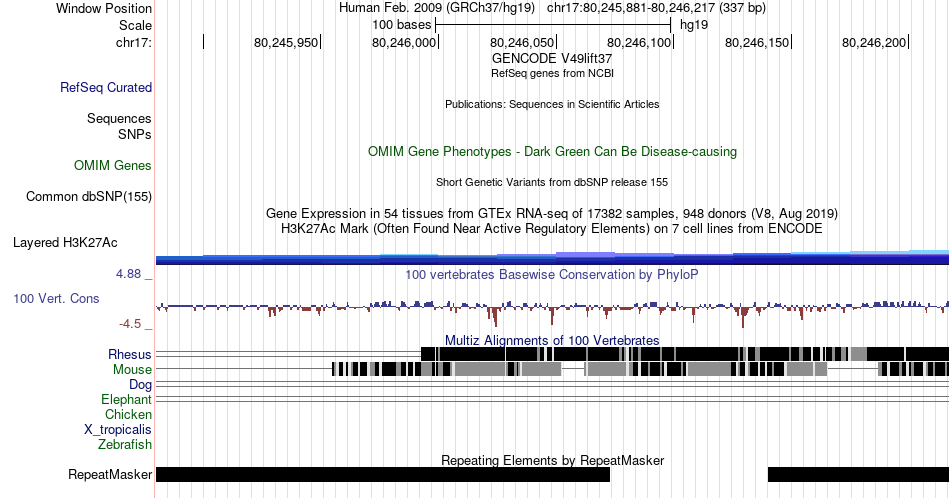Select the Dog species label
This screenshot has height=498, width=950.
[140, 384]
